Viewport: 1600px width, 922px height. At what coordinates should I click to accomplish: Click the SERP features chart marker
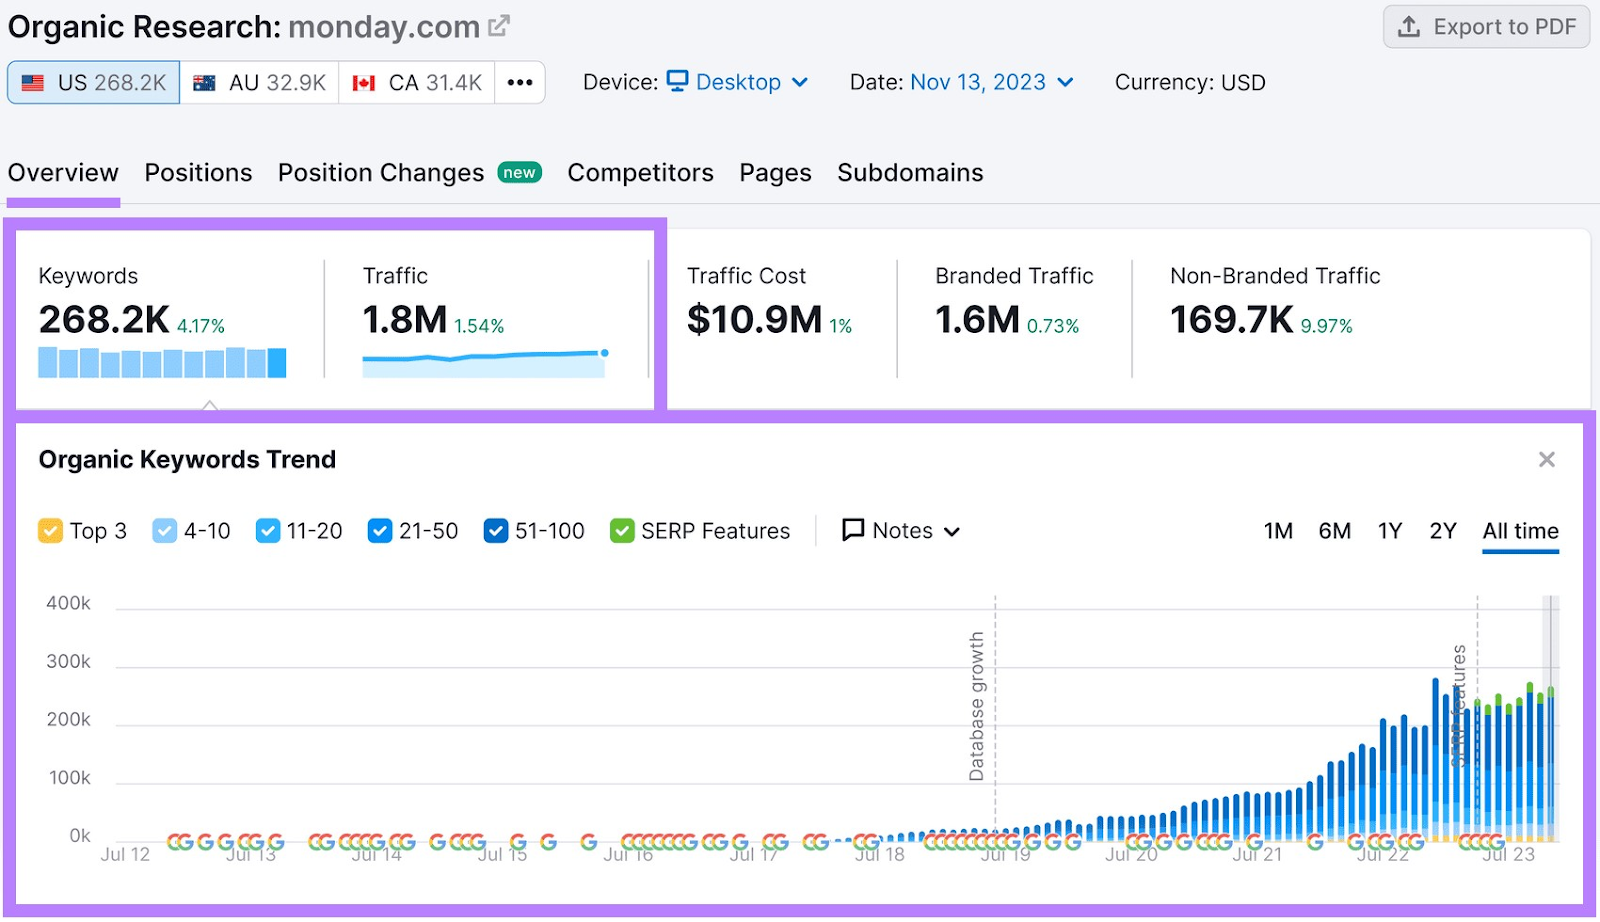pyautogui.click(x=1459, y=706)
